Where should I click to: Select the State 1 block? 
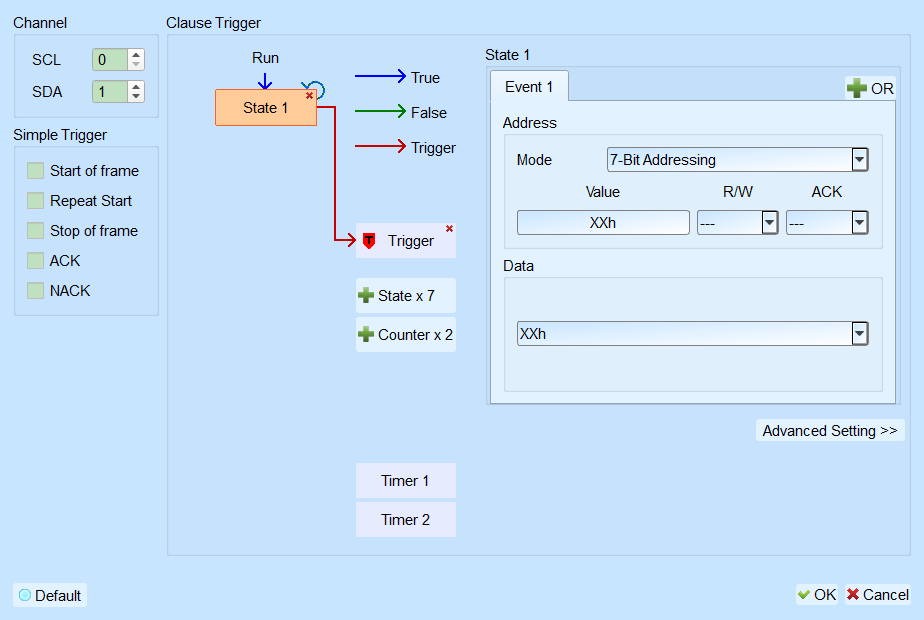[x=266, y=108]
